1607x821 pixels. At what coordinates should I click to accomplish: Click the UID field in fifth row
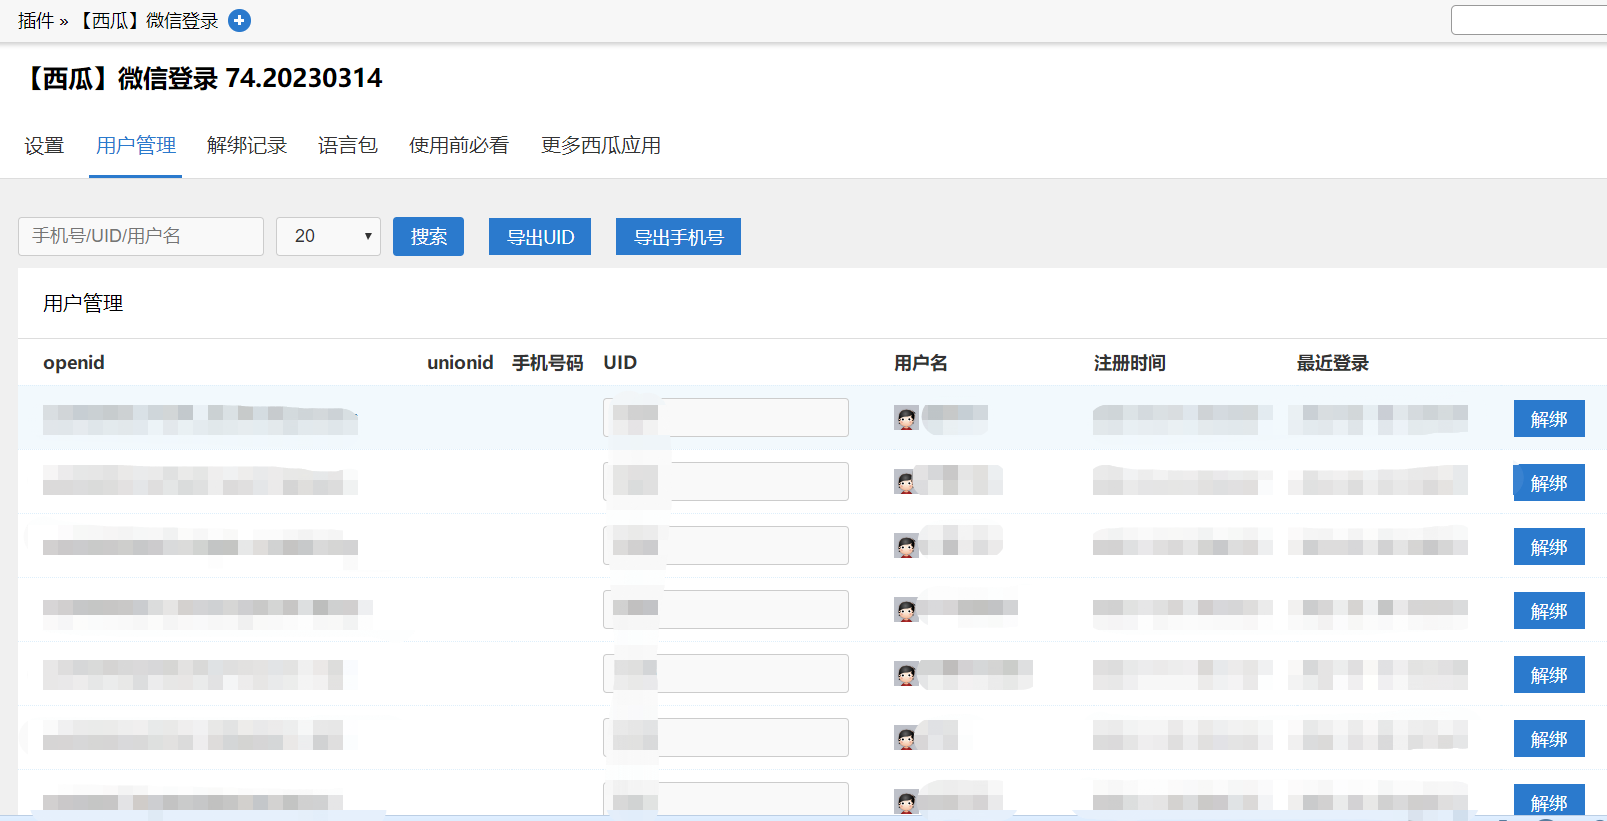coord(726,673)
